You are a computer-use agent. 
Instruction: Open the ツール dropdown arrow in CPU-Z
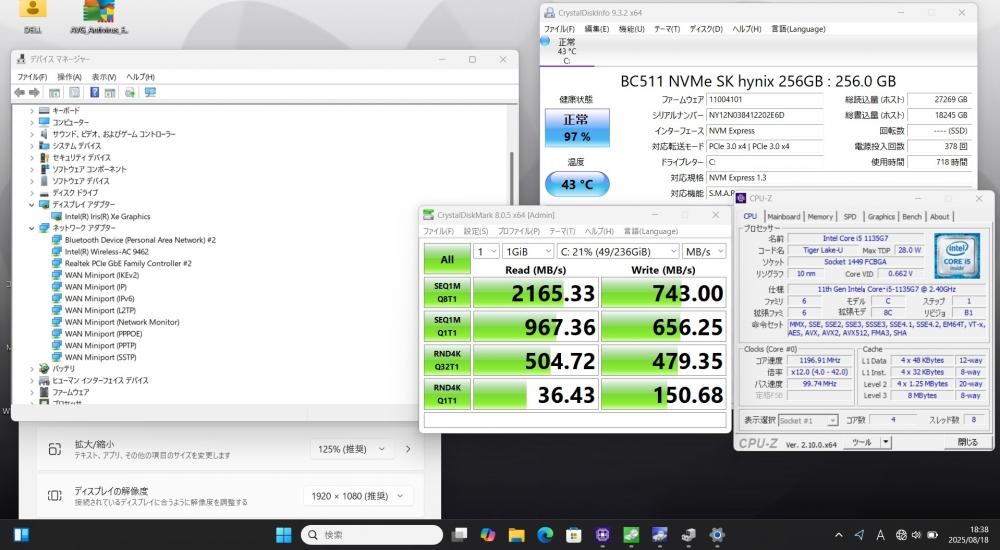pos(885,442)
